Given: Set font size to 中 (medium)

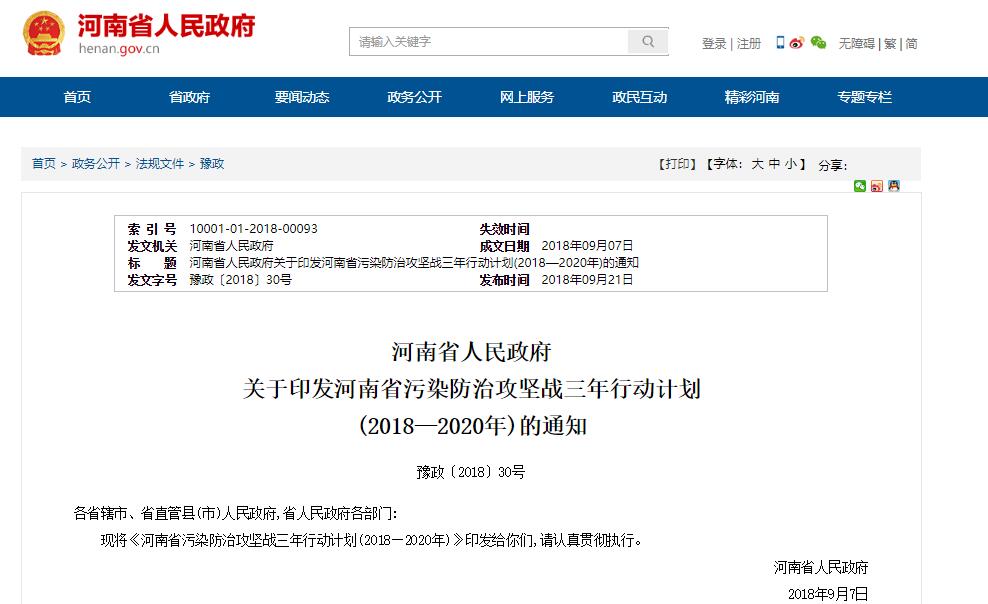Looking at the screenshot, I should [774, 164].
